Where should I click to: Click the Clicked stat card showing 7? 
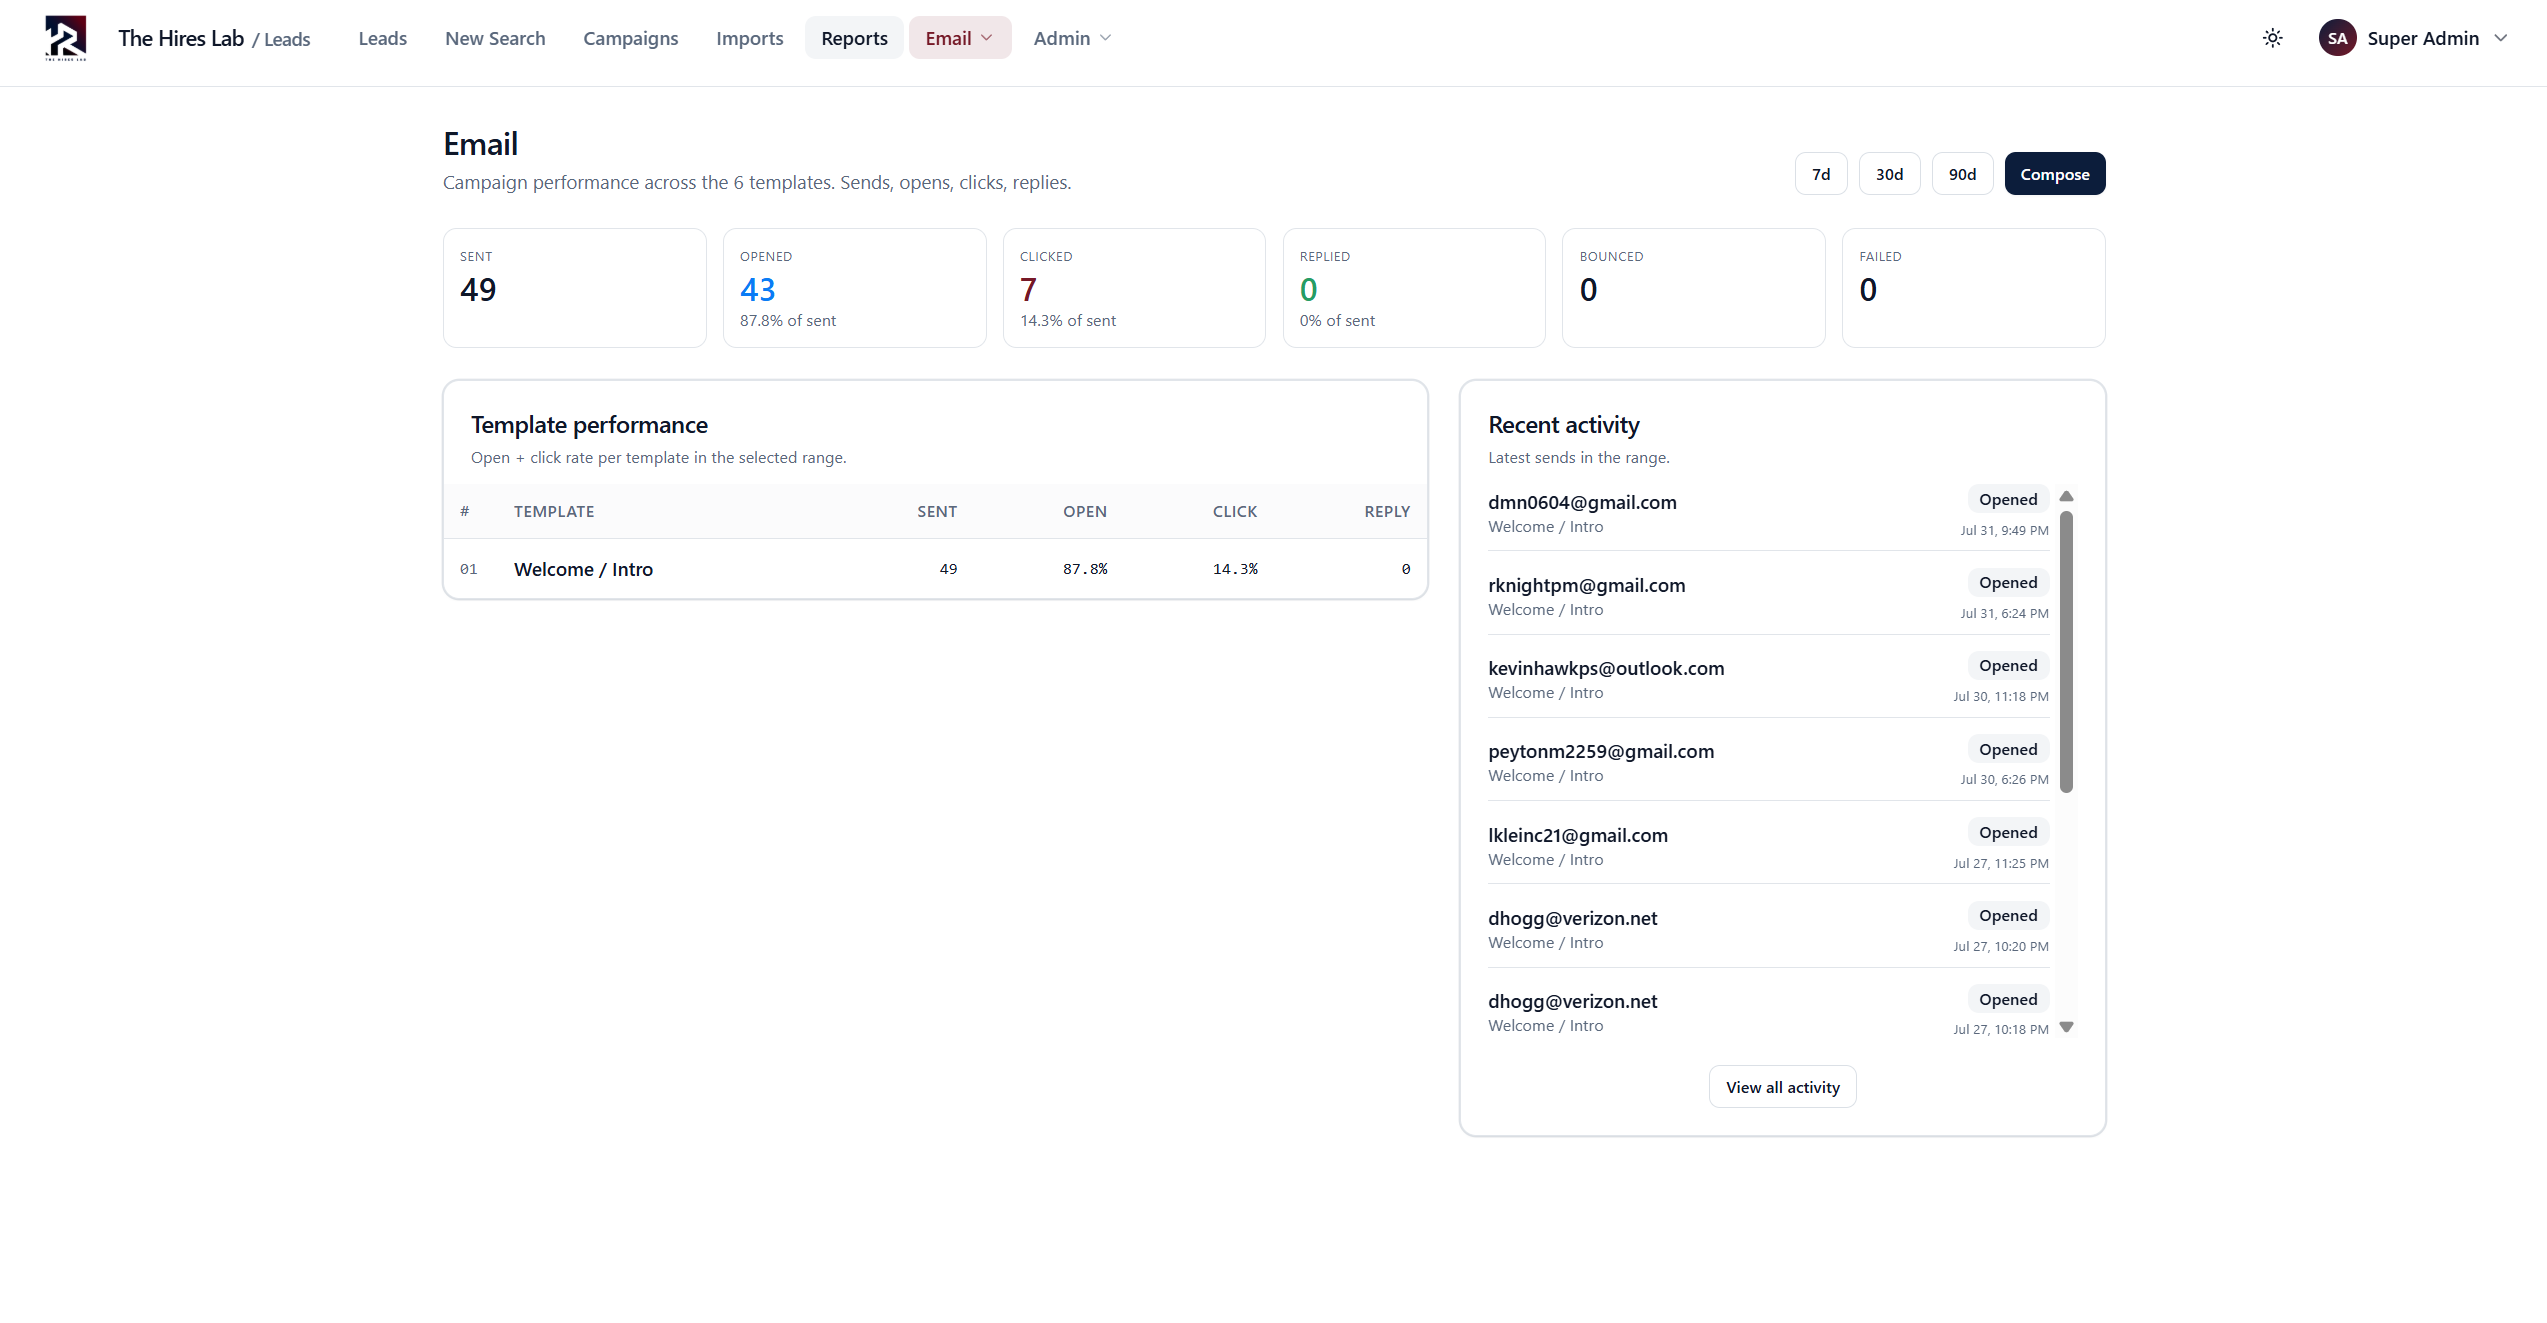(x=1134, y=288)
